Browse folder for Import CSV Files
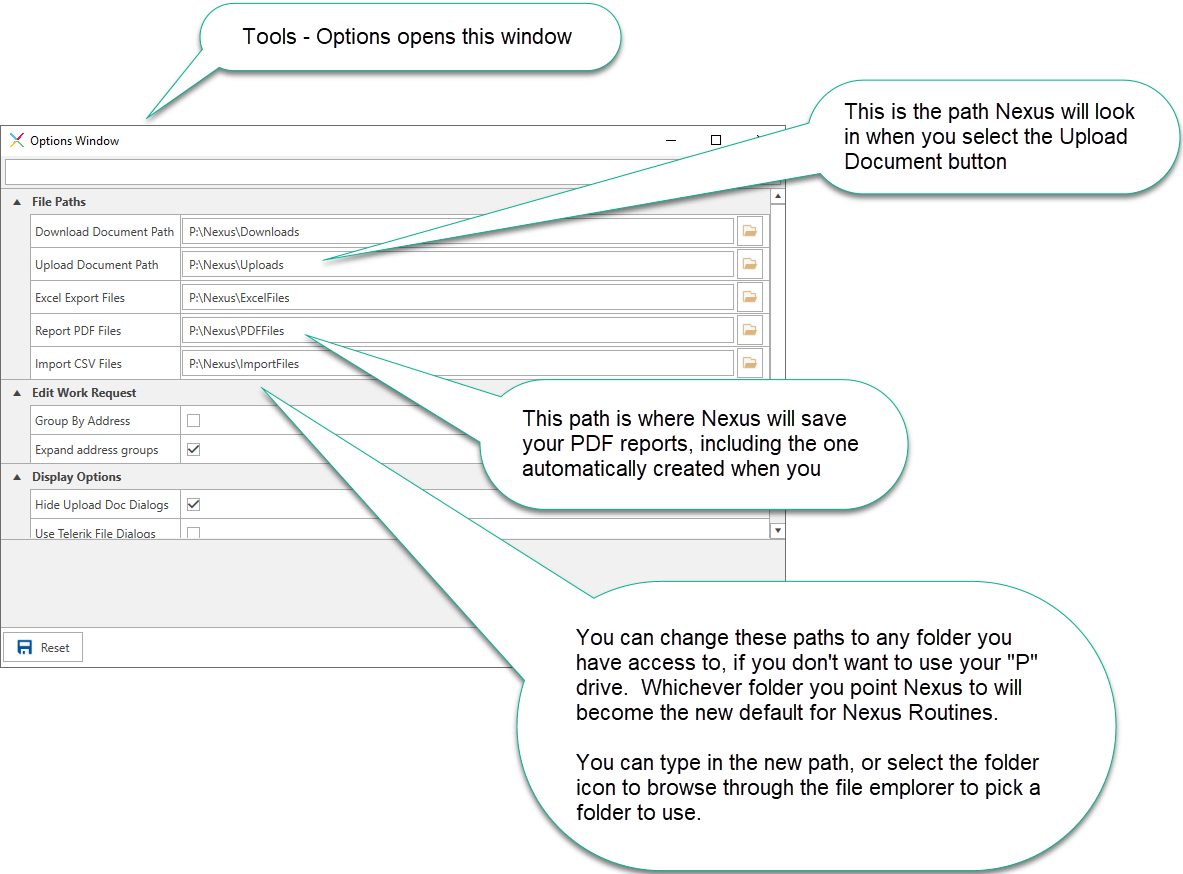This screenshot has height=874, width=1183. click(x=749, y=363)
